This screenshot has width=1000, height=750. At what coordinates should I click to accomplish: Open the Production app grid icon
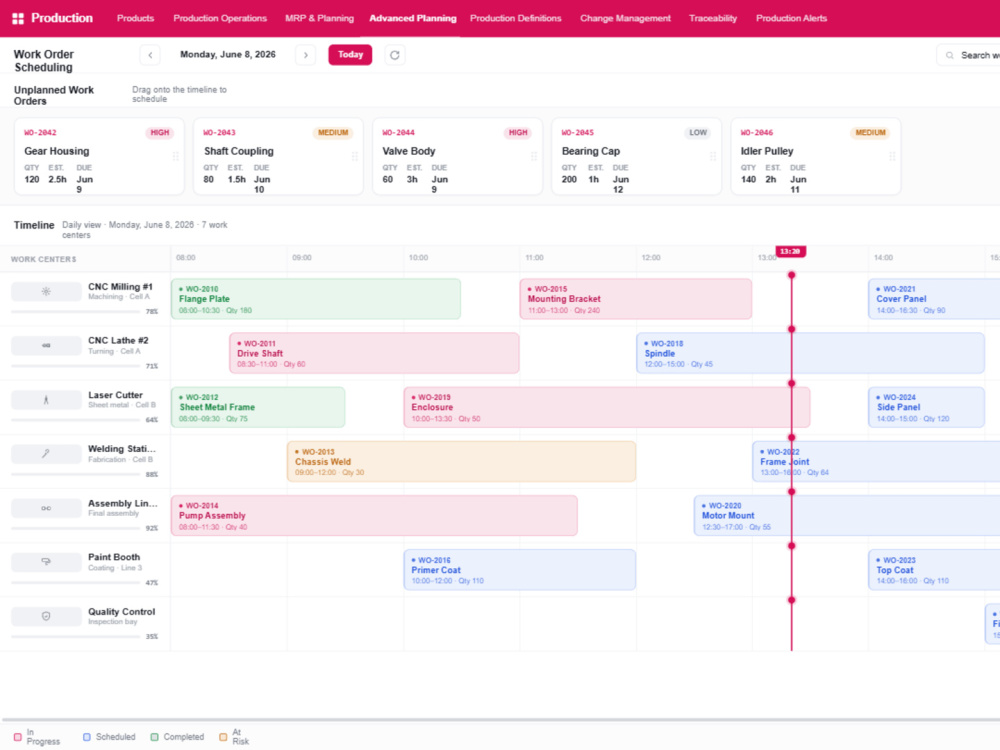click(18, 18)
